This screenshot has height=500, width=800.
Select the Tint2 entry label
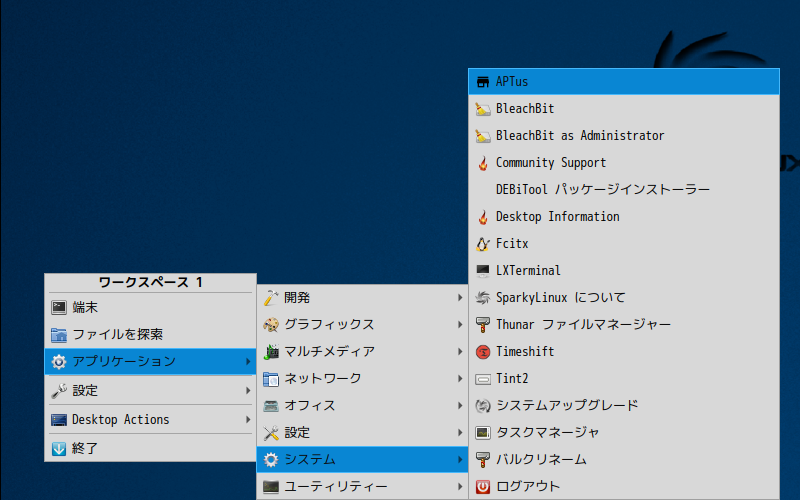pyautogui.click(x=512, y=379)
